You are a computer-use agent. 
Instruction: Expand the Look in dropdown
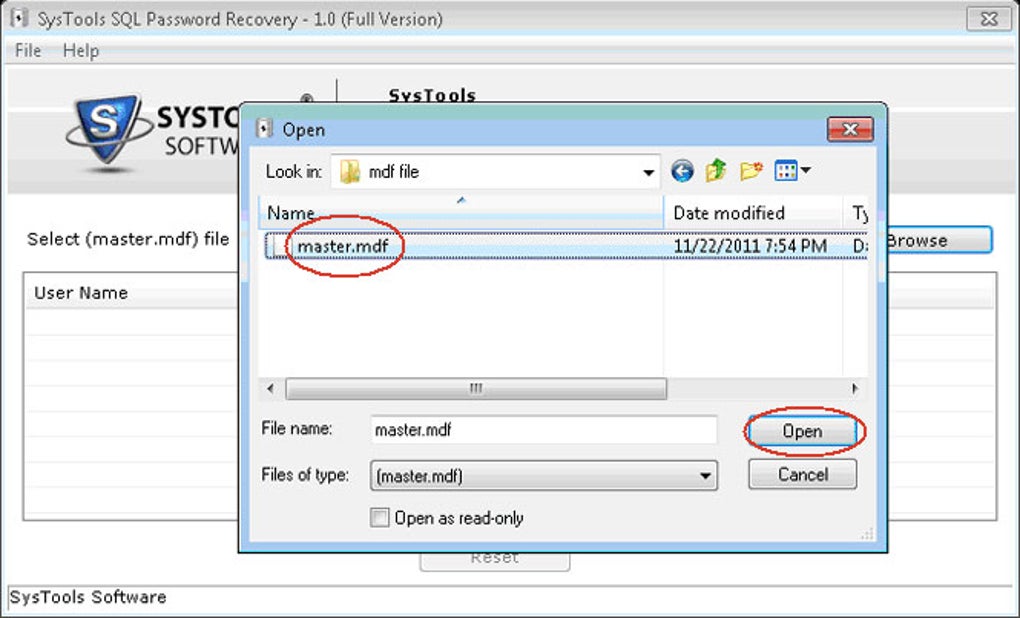[x=648, y=172]
